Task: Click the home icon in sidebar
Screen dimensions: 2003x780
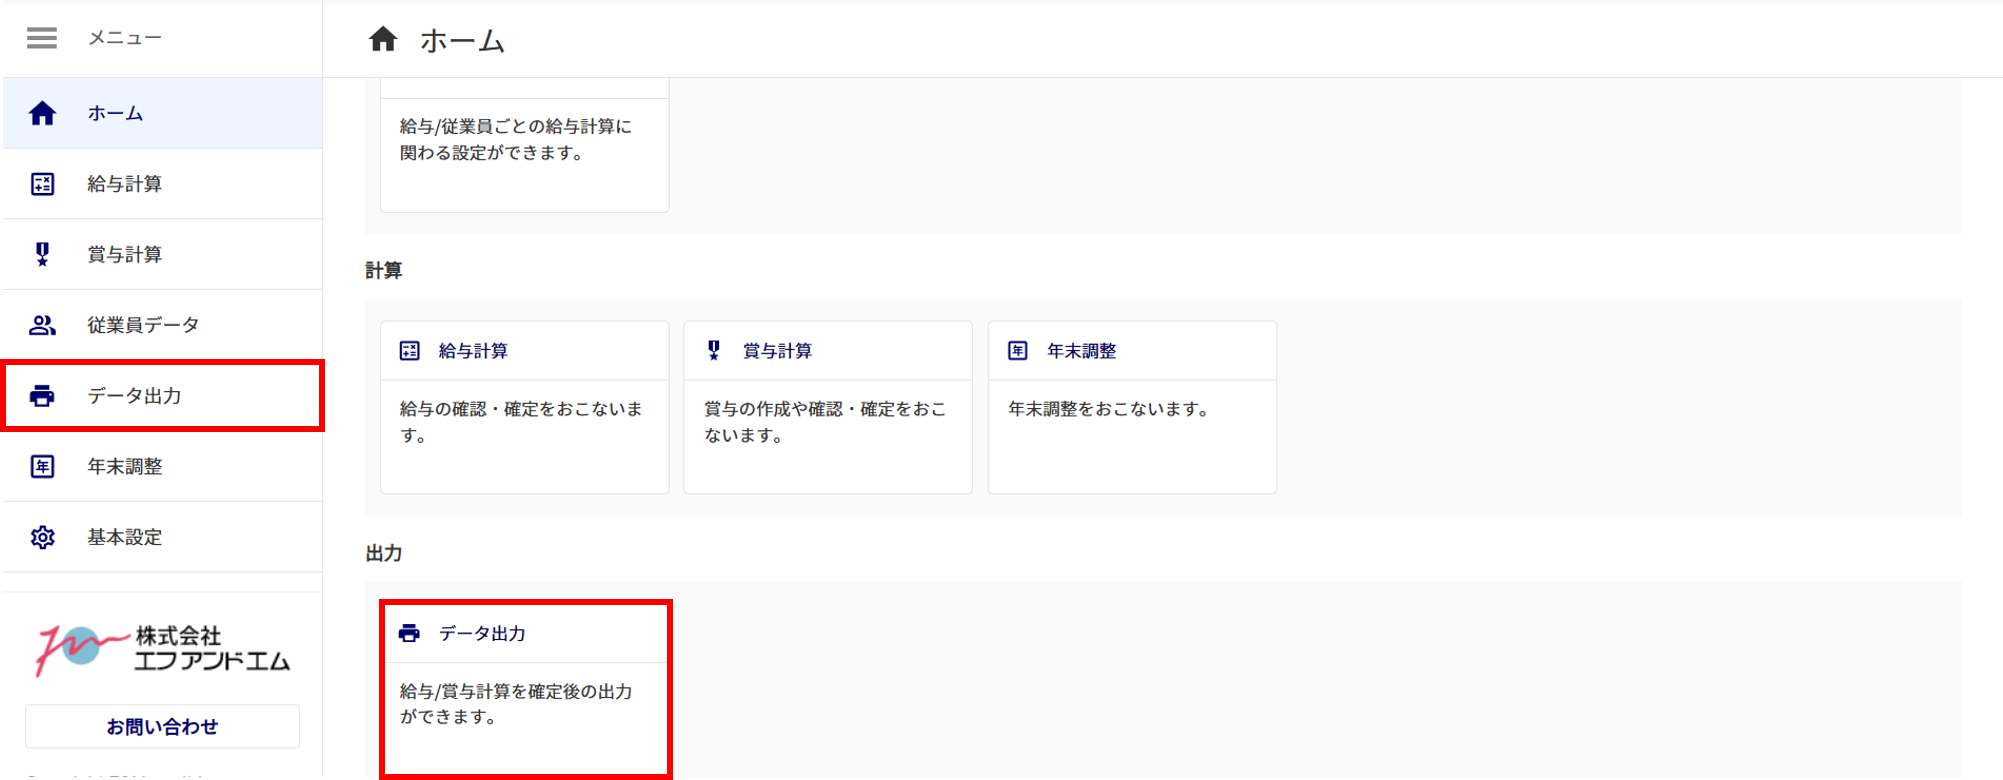Action: [x=42, y=113]
